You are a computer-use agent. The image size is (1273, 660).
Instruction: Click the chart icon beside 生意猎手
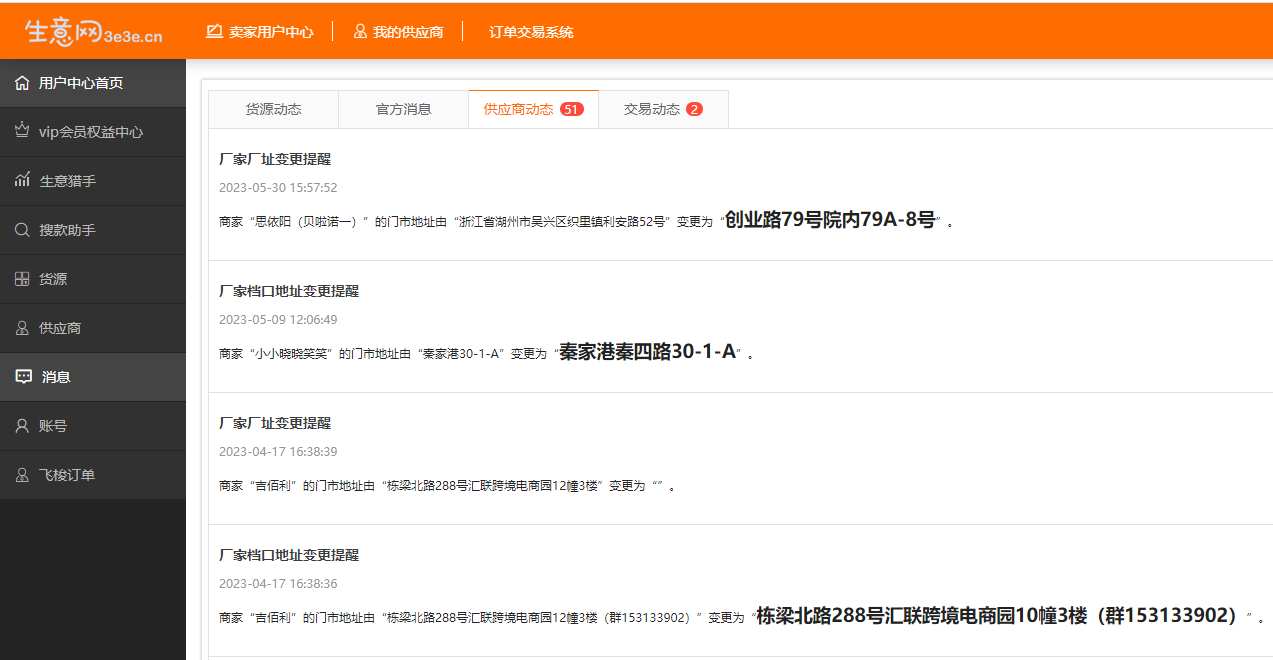tap(22, 180)
